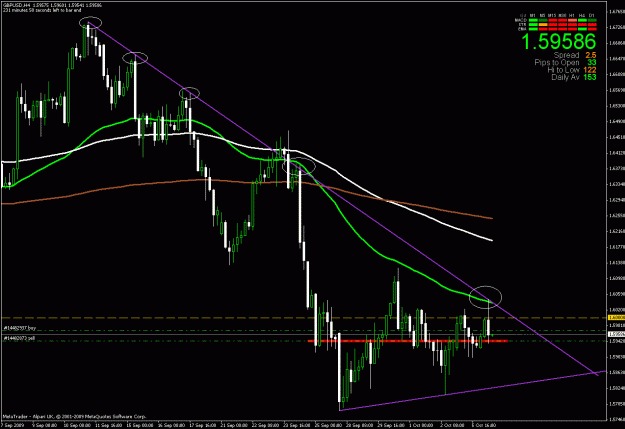Click the 7 Sep 2009 date label
Viewport: 625px width, 429px height.
pos(13,425)
